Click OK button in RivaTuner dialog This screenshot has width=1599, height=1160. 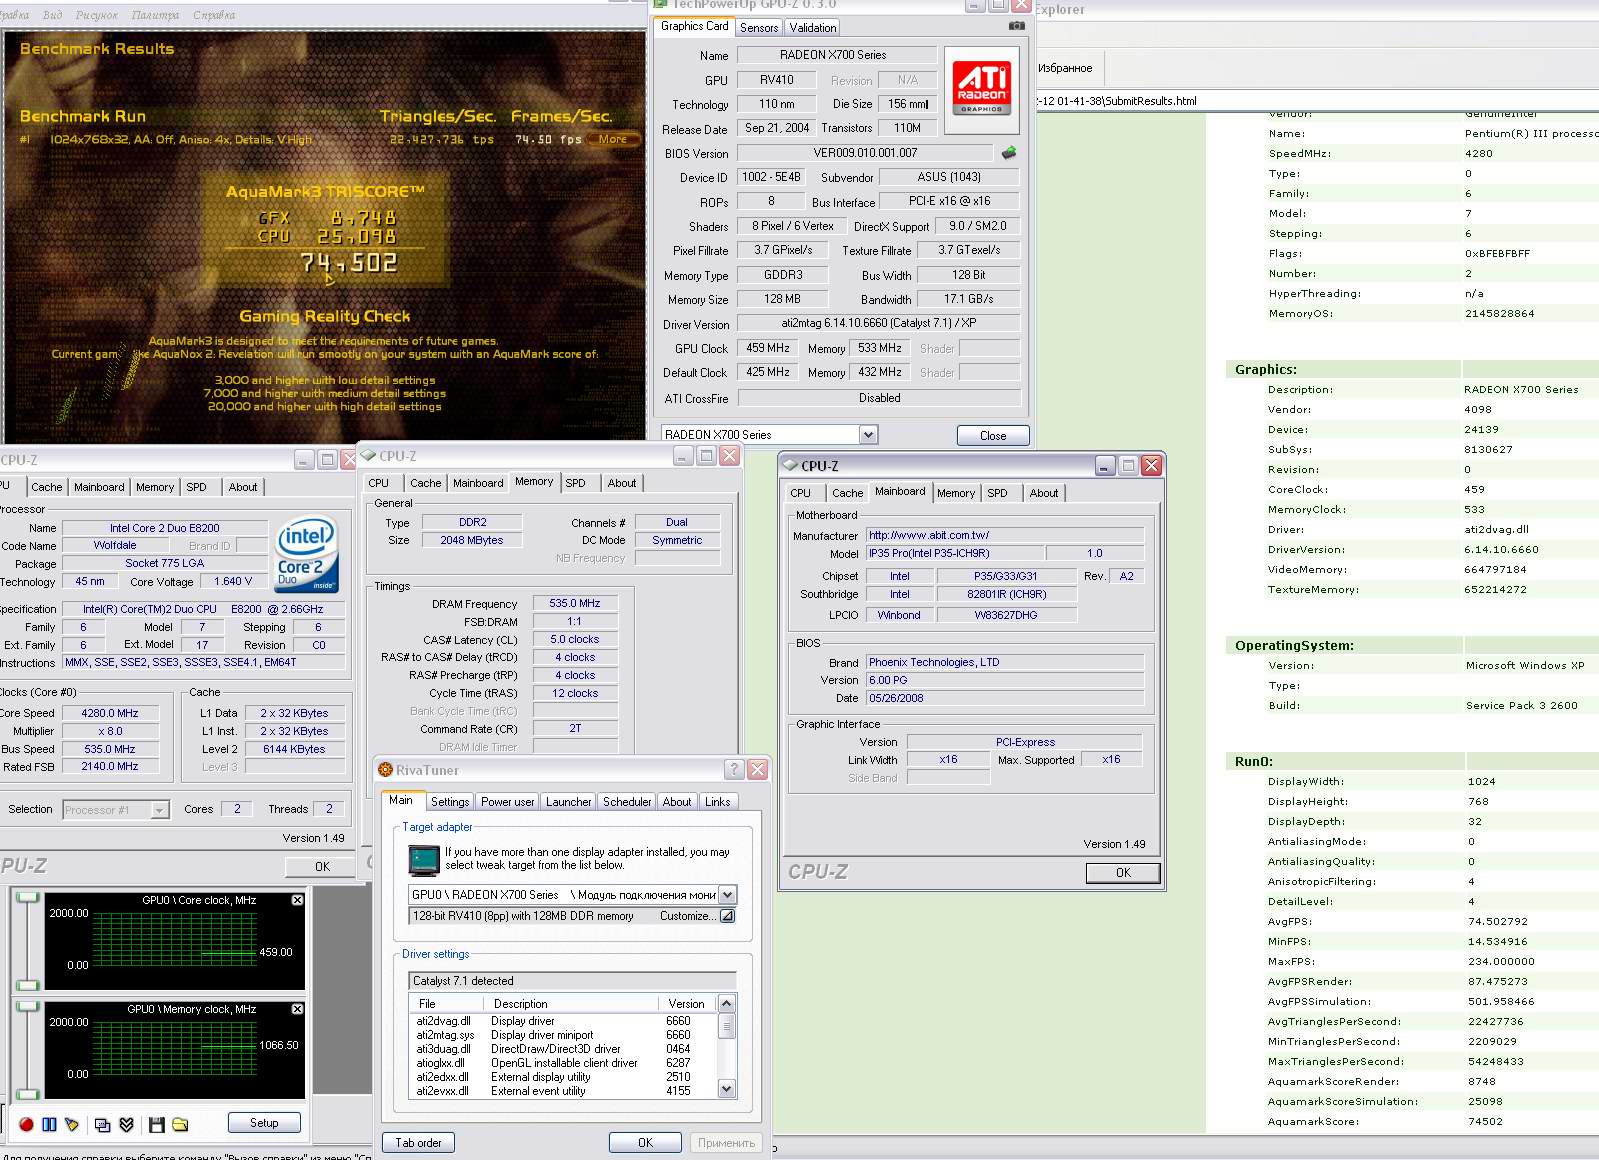coord(645,1143)
